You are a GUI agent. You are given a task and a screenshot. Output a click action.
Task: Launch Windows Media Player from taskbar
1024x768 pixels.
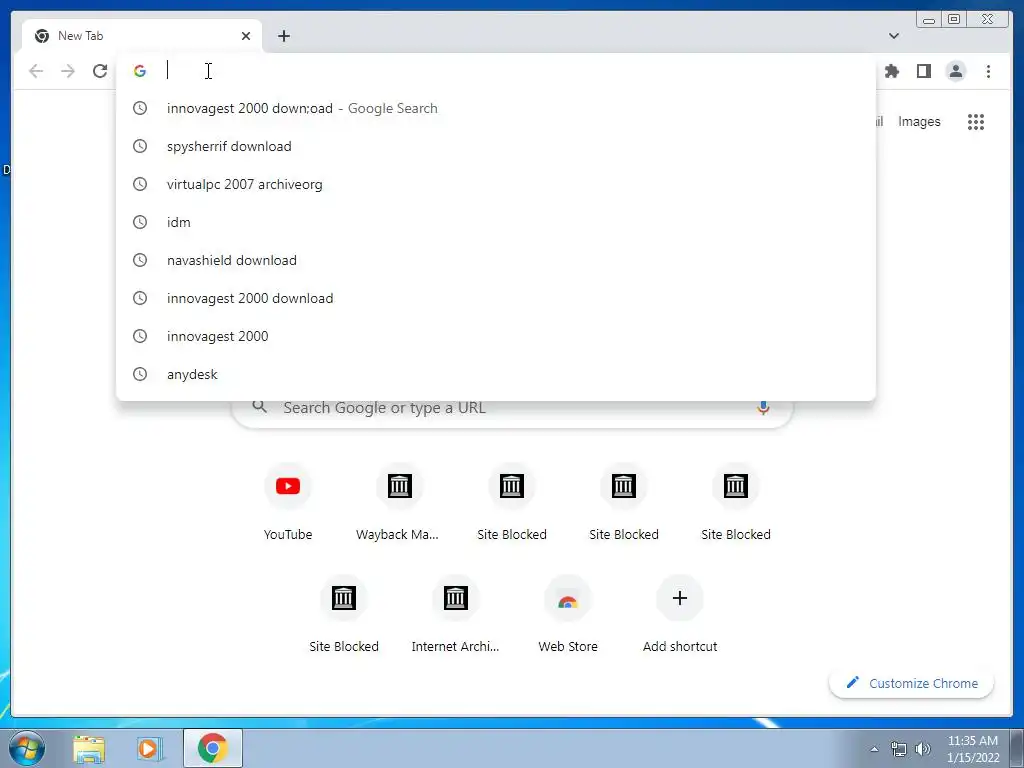149,748
